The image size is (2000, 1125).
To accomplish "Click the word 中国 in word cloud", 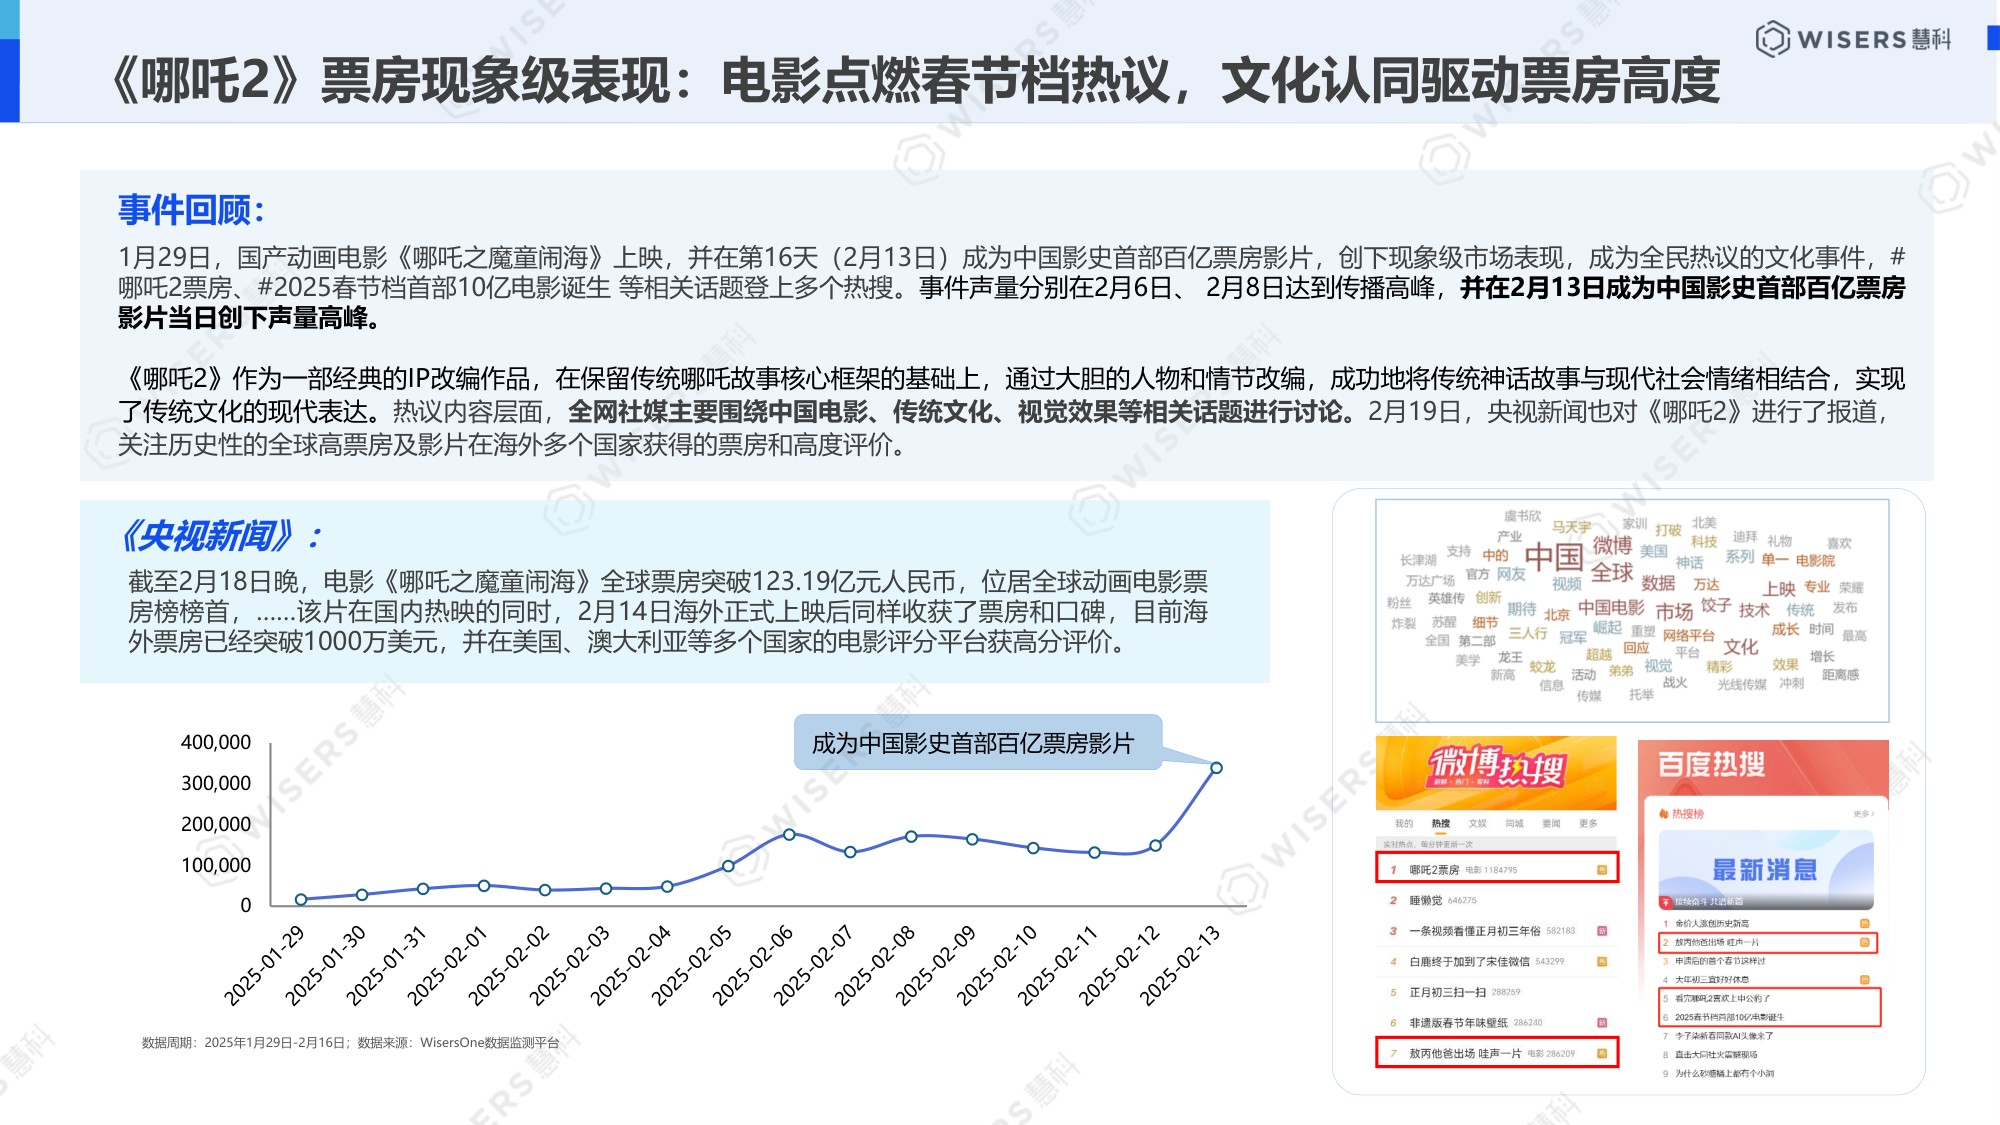I will click(x=1554, y=557).
